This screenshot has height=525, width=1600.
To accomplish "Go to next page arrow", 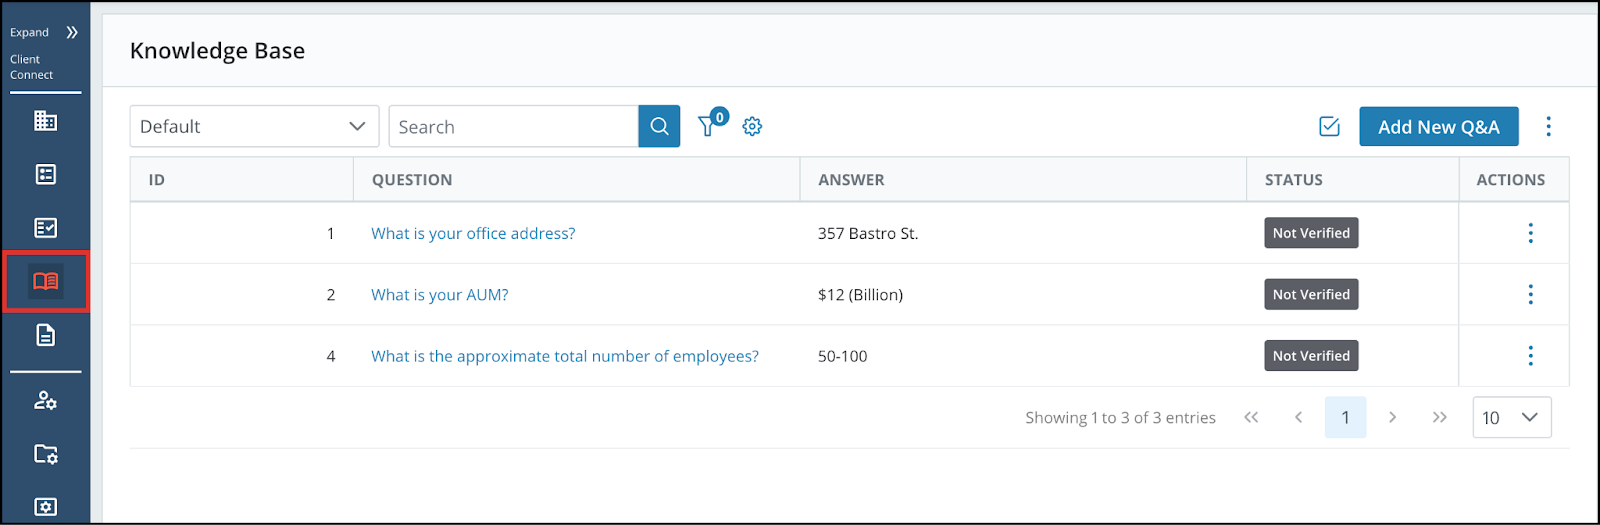I will point(1392,417).
